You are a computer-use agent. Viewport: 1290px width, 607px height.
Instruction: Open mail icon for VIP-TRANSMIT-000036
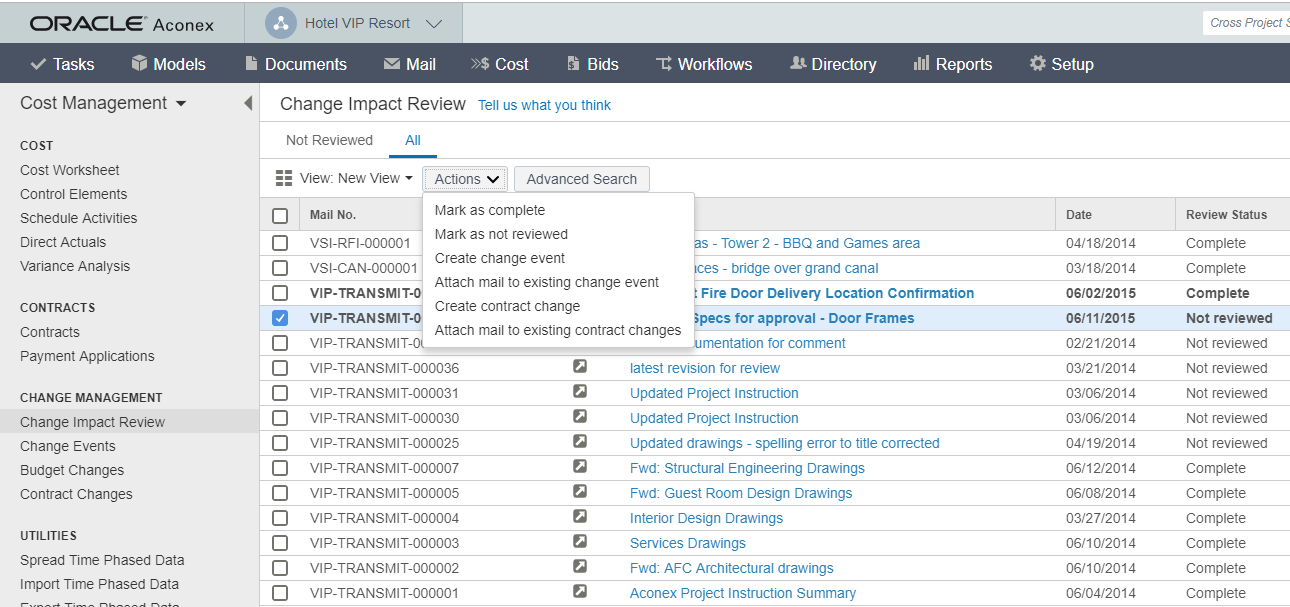coord(580,366)
